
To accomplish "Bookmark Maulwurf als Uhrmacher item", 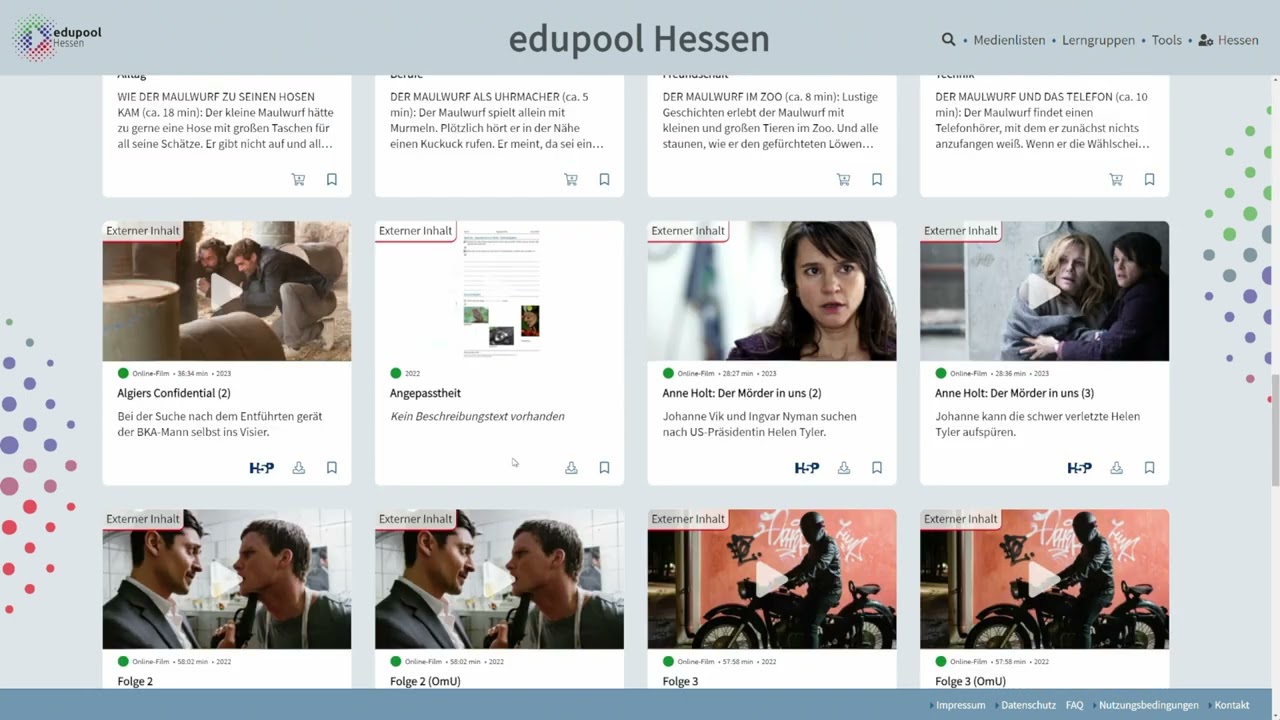I will (605, 180).
